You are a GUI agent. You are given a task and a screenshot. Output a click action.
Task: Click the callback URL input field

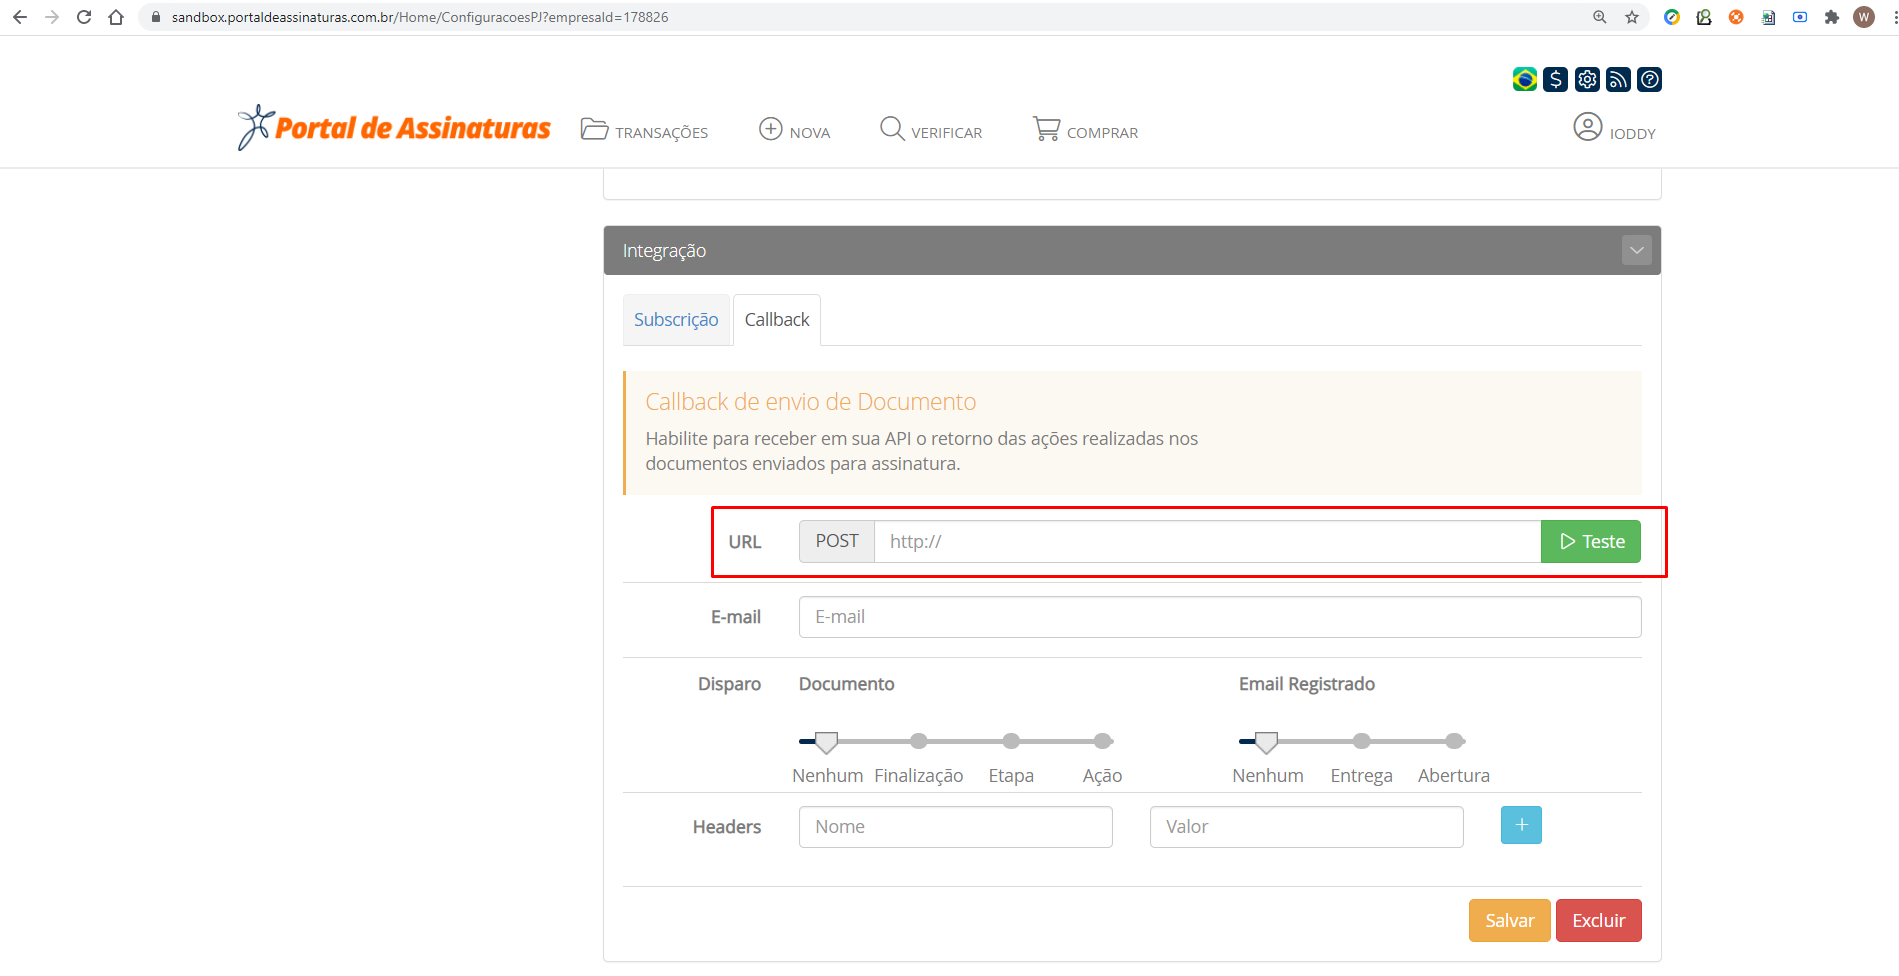[1206, 541]
